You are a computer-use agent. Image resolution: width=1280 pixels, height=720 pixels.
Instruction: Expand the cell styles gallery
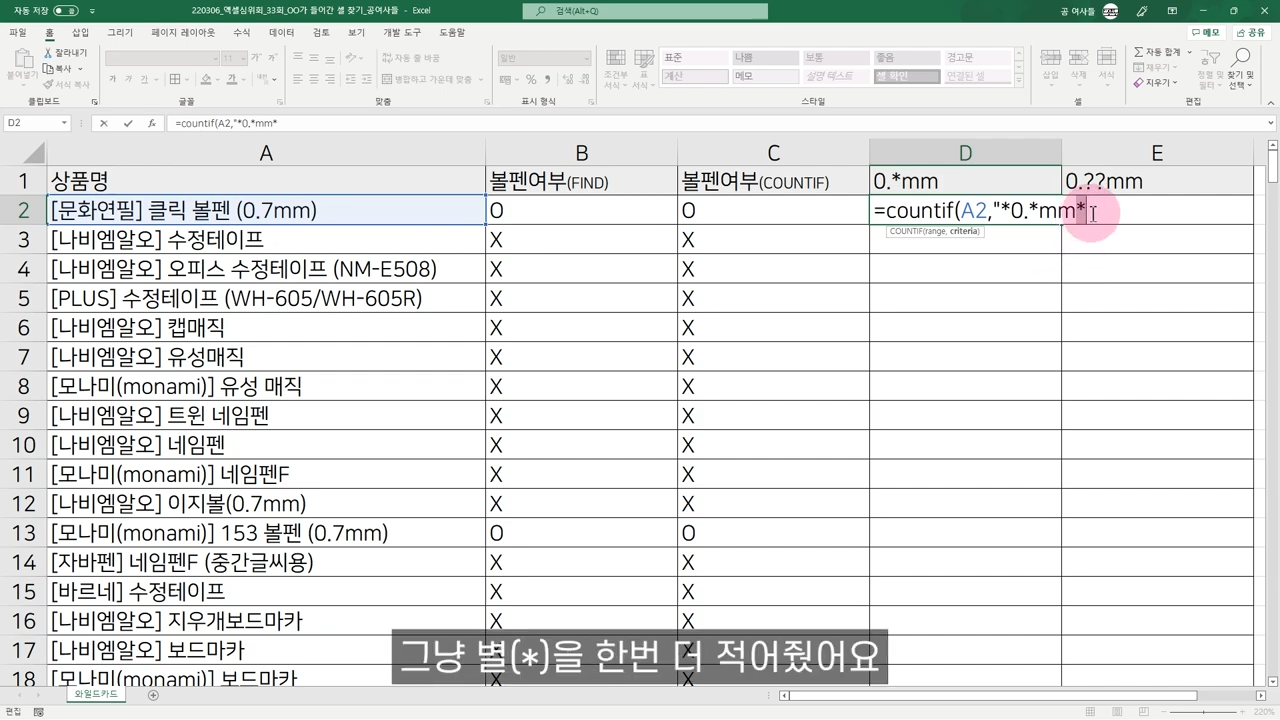pos(1021,80)
